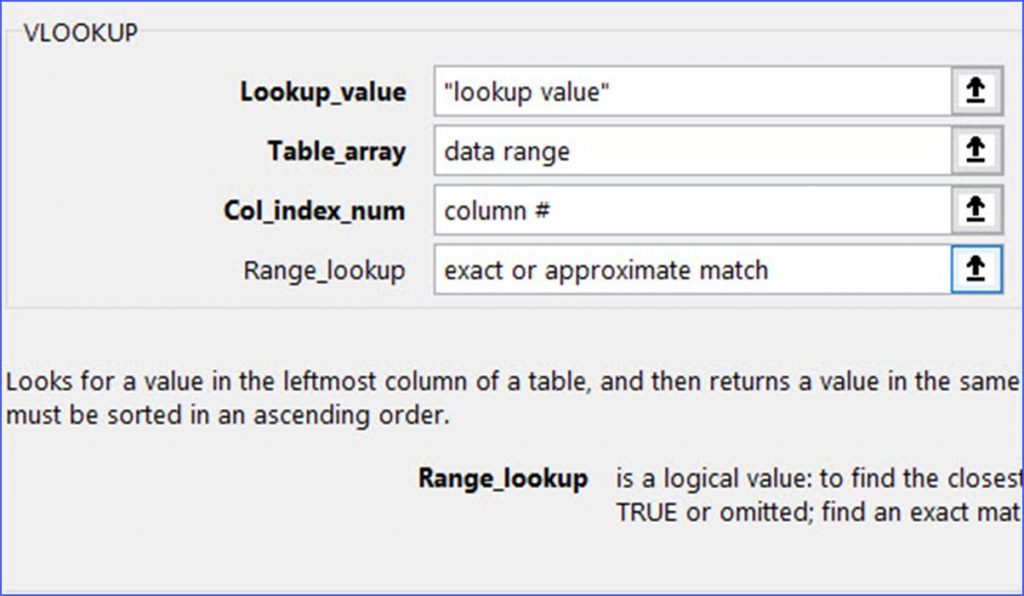The width and height of the screenshot is (1024, 596).
Task: Select the text 'lookup value' in its field
Action: [x=525, y=90]
